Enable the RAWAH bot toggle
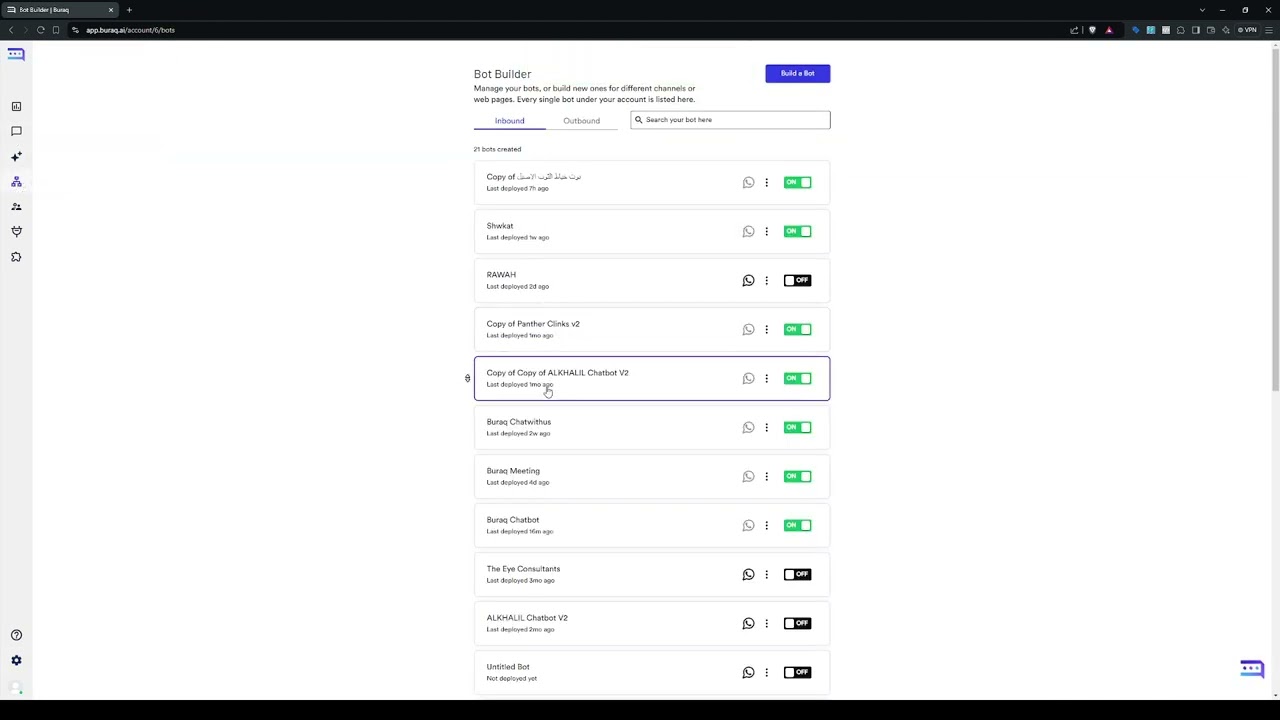Viewport: 1280px width, 720px height. point(797,281)
